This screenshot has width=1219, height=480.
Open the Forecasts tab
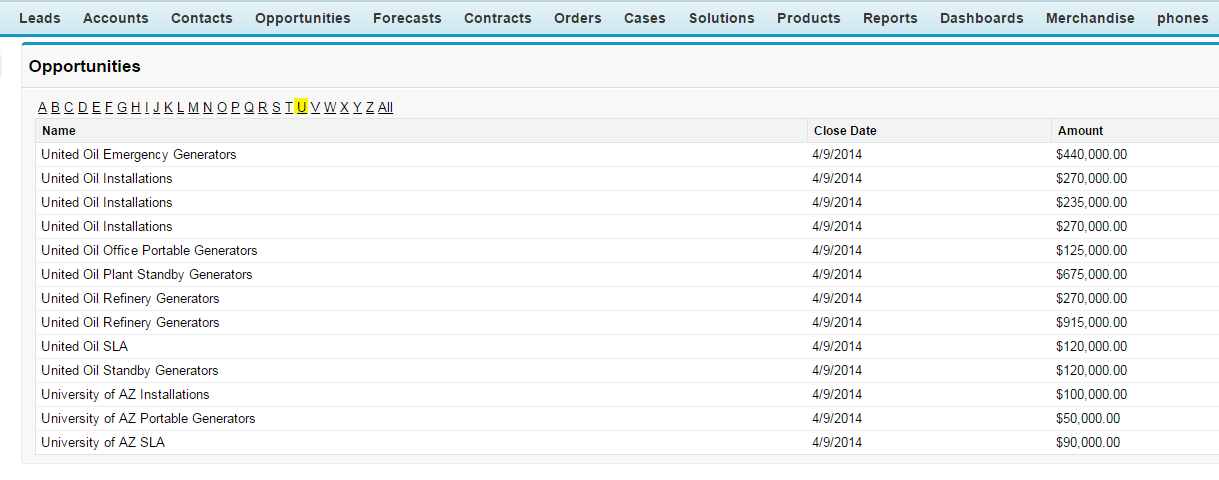[407, 18]
